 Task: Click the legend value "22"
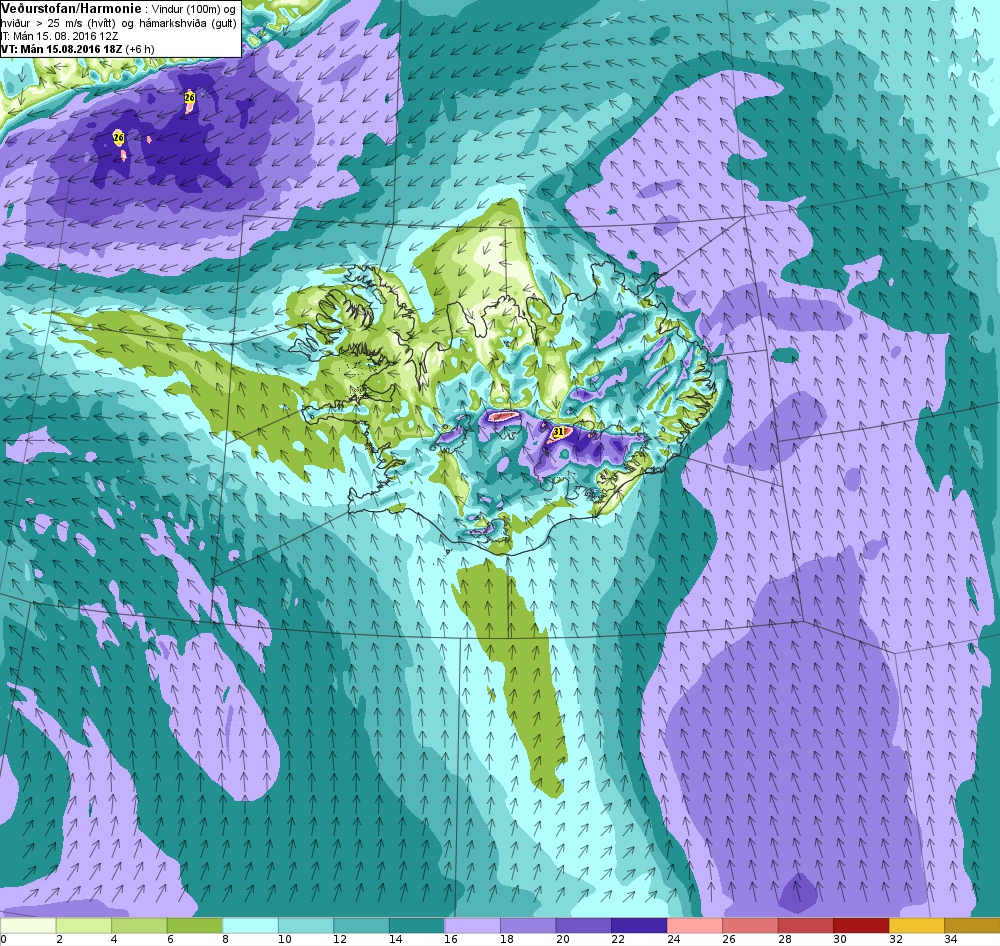tap(617, 939)
